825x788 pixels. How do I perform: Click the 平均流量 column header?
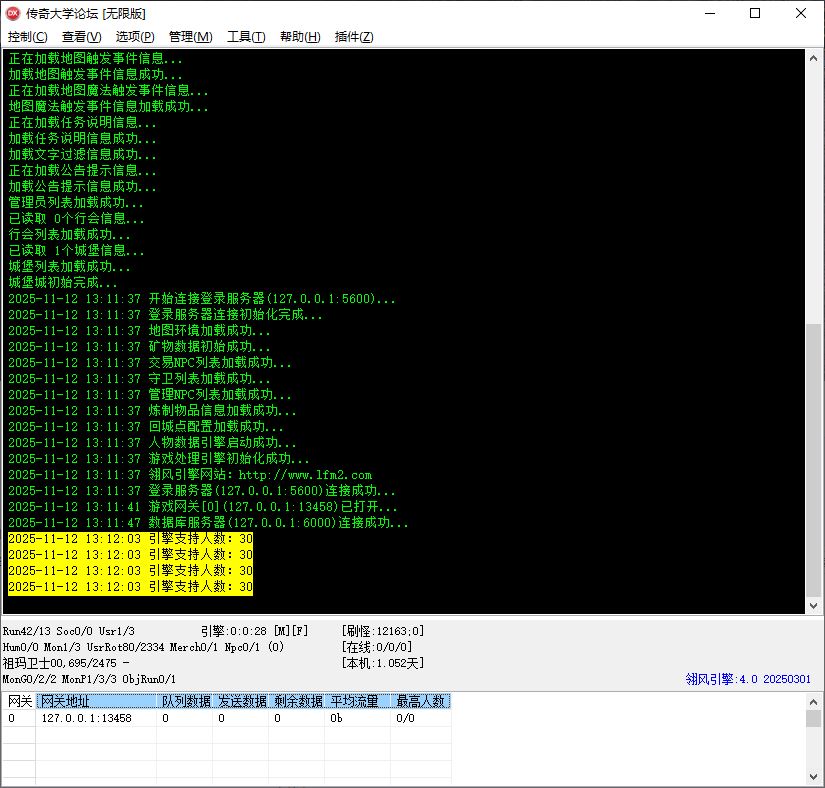coord(356,701)
